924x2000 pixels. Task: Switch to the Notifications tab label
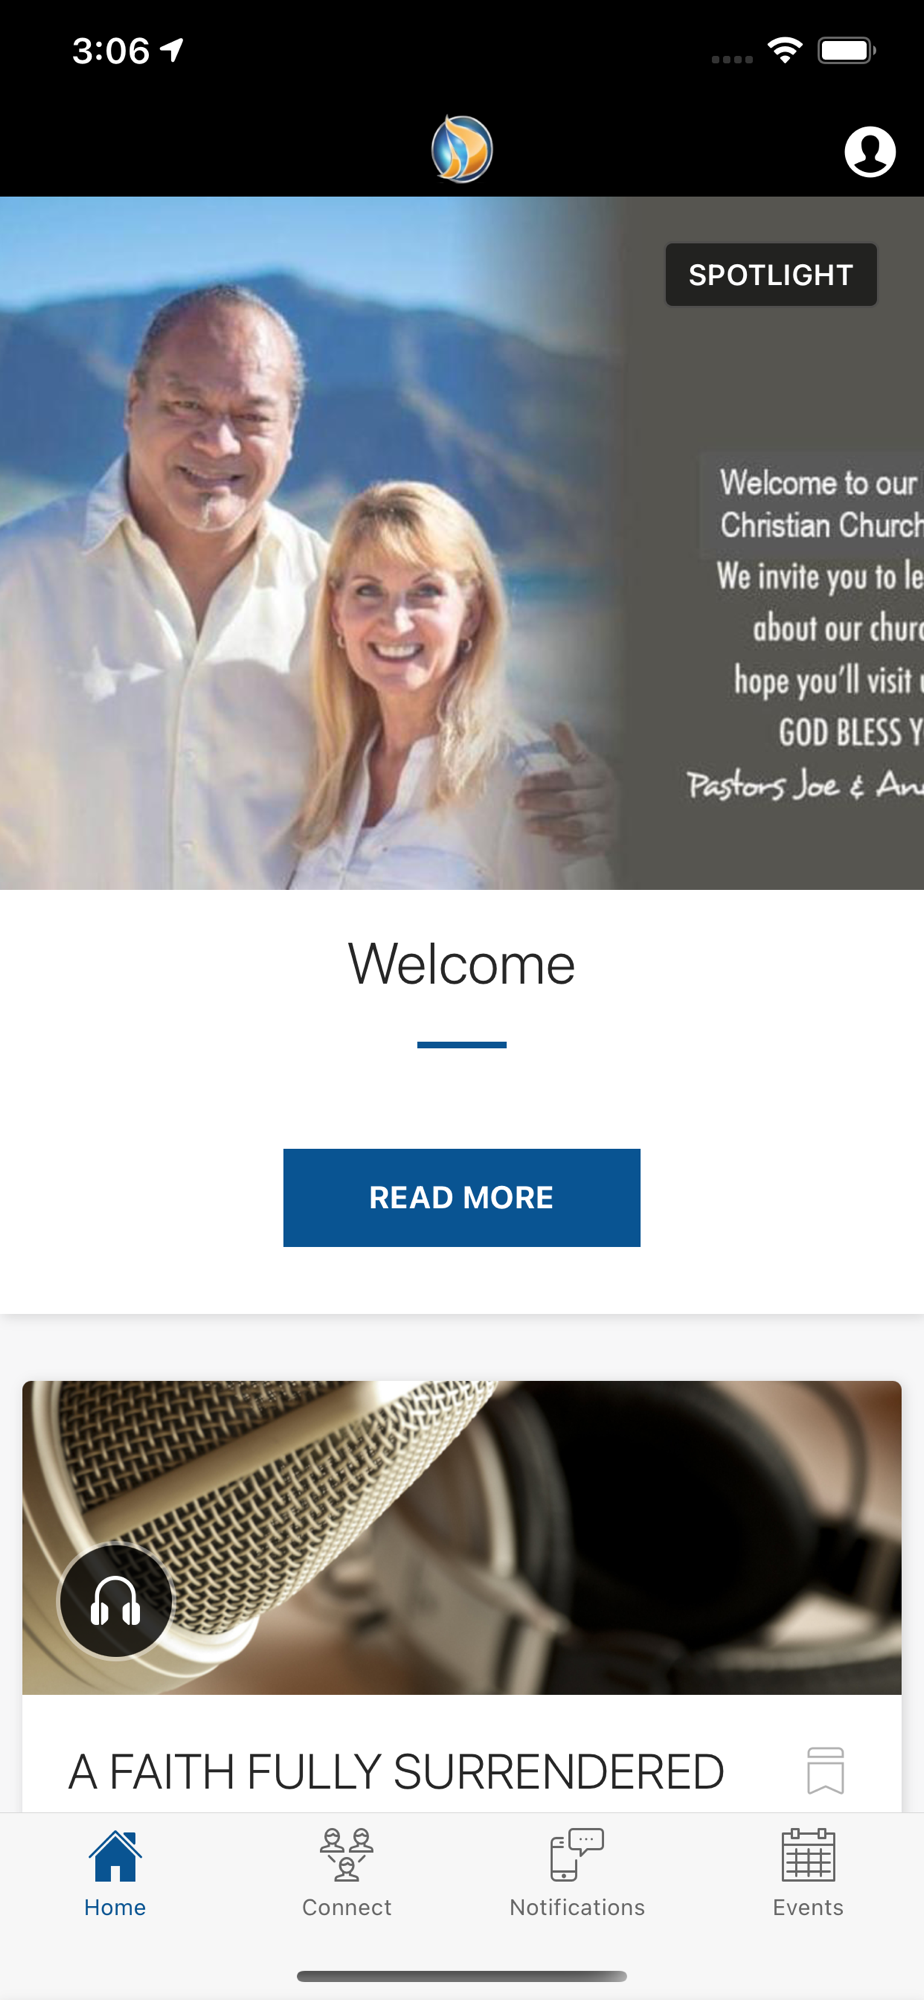click(x=577, y=1907)
